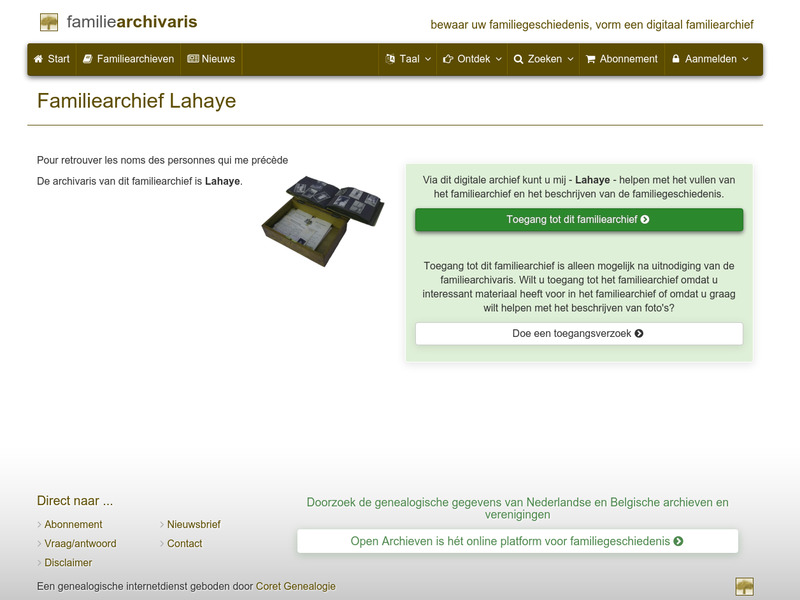The image size is (800, 600).
Task: Click the Open Archieven platform banner
Action: (515, 539)
